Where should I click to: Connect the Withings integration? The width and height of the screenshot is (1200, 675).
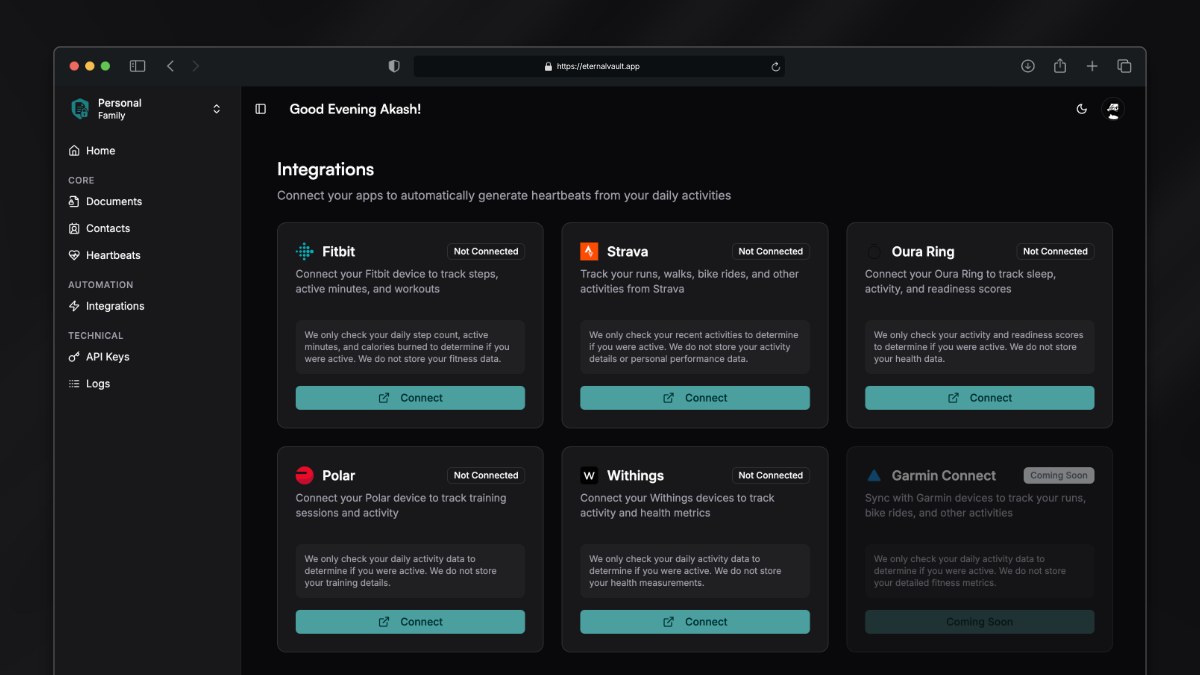pyautogui.click(x=695, y=622)
